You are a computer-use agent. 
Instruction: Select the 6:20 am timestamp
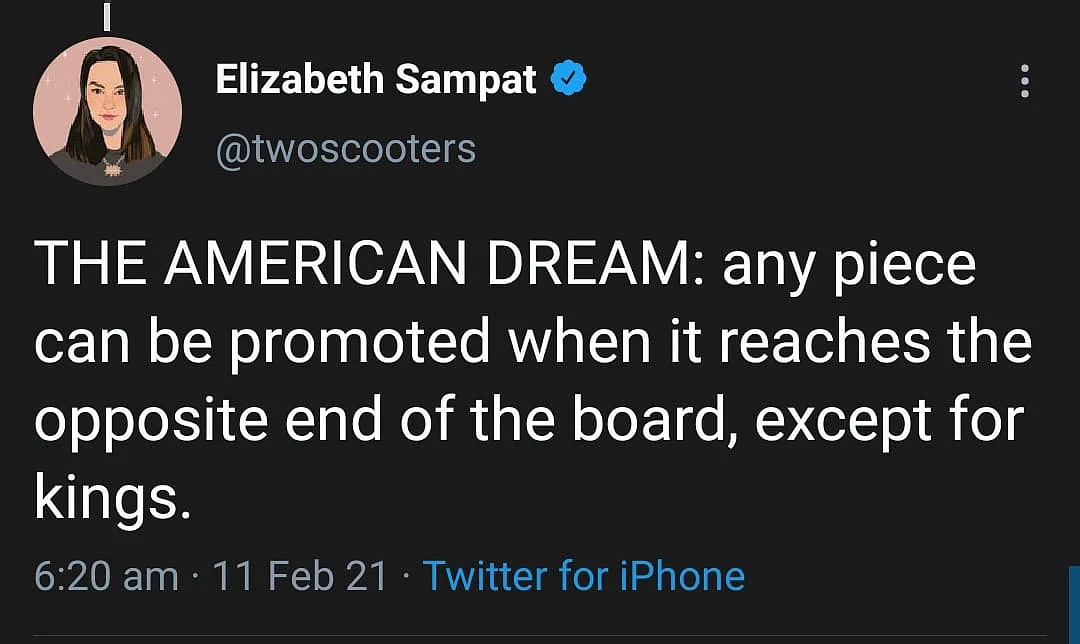[x=106, y=576]
